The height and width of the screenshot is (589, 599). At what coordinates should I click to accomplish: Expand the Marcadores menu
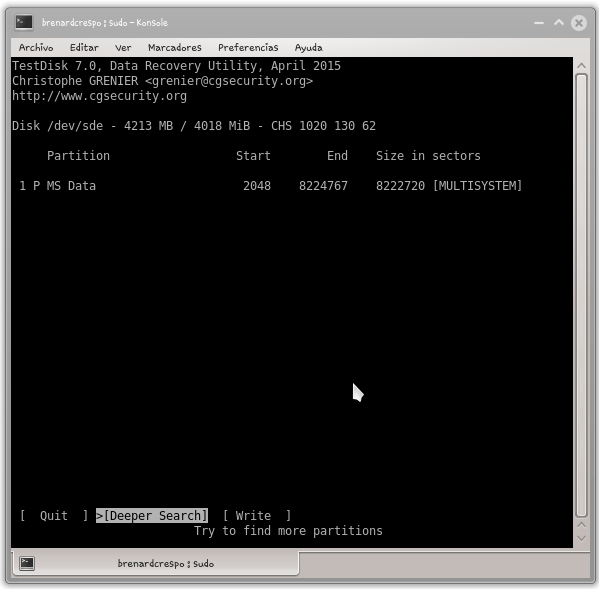[x=175, y=47]
